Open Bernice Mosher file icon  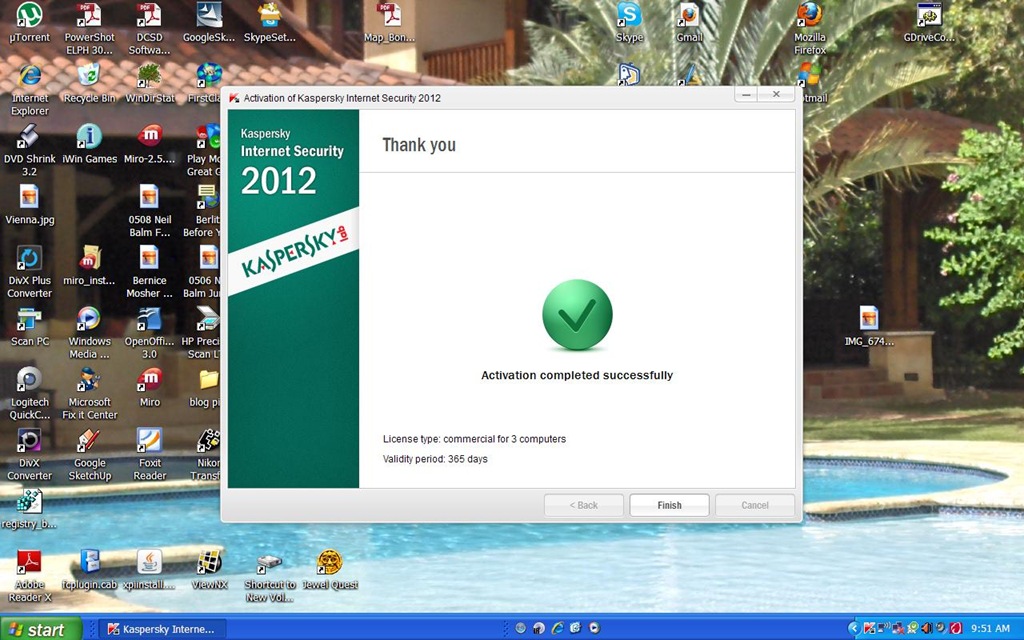[150, 272]
